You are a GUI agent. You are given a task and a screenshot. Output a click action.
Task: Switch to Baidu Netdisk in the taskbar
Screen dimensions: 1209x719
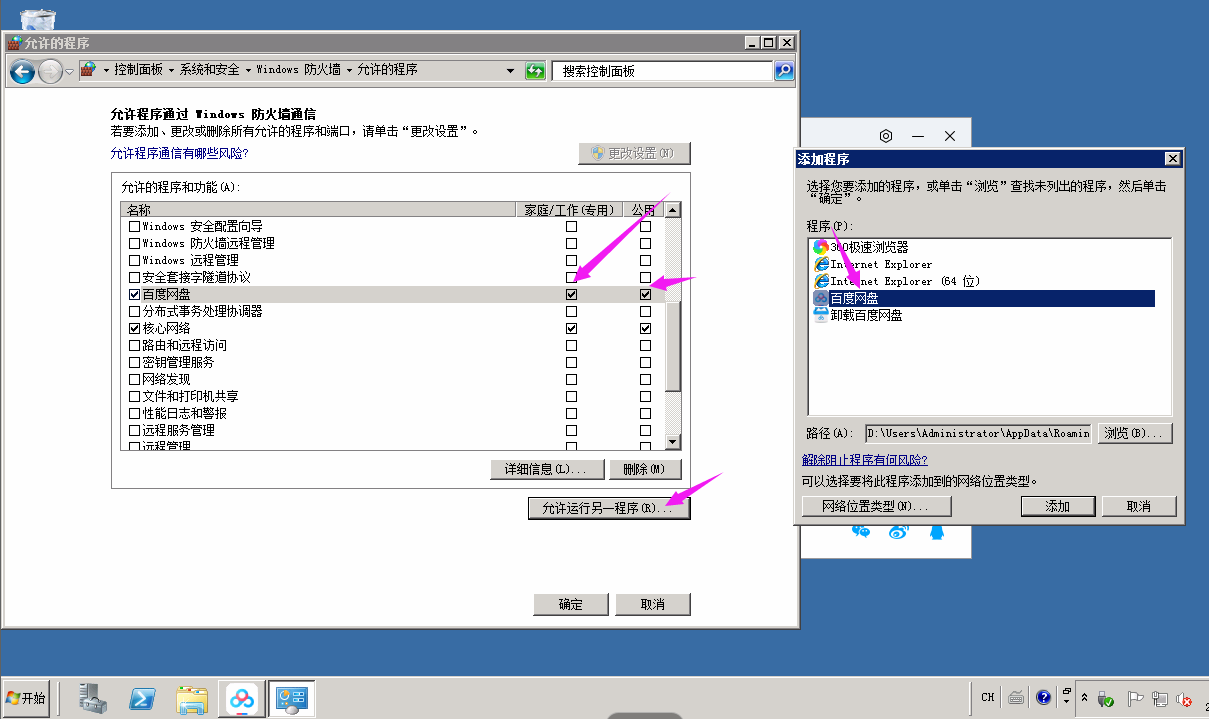[243, 698]
